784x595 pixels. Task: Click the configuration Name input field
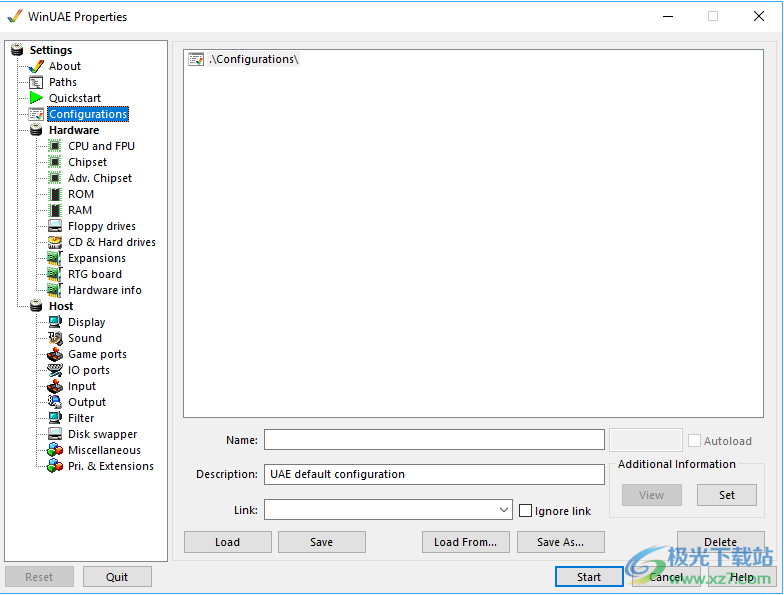point(434,440)
